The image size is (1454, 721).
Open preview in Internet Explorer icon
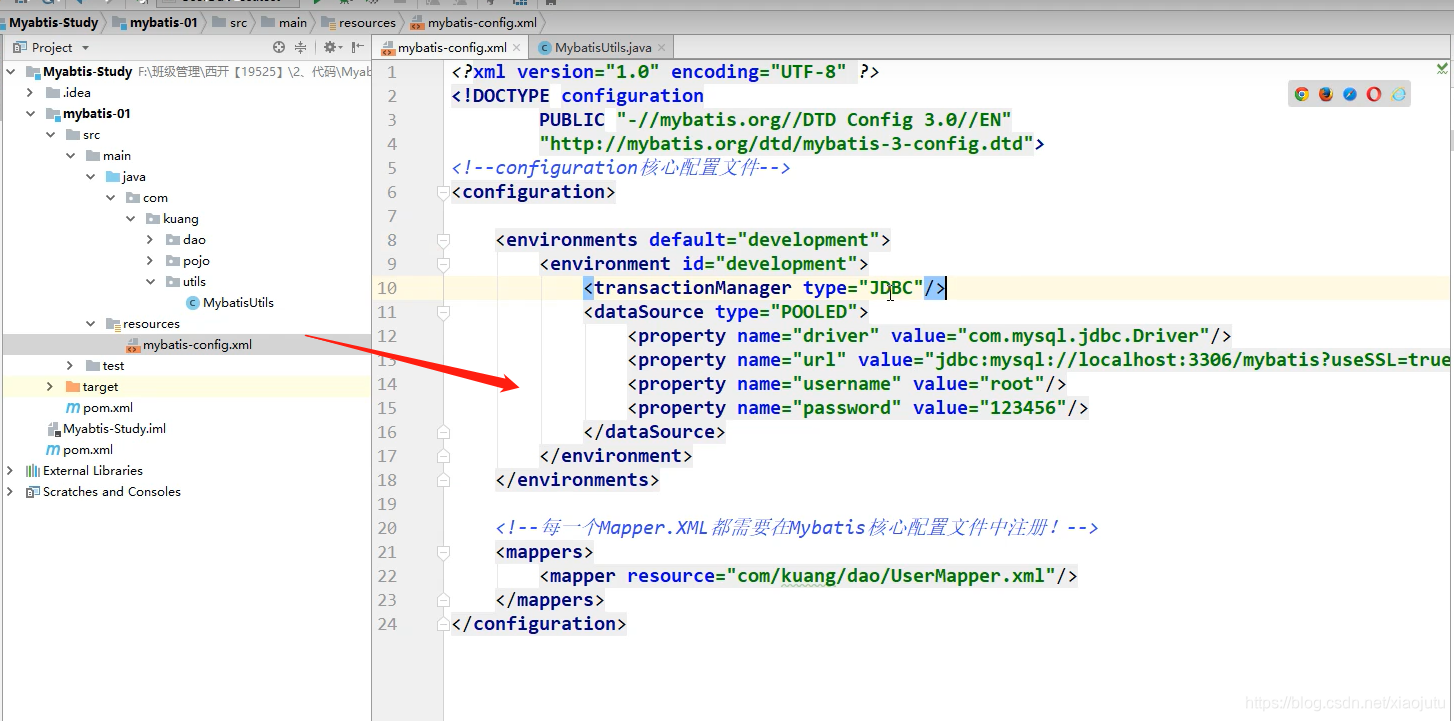coord(1399,94)
